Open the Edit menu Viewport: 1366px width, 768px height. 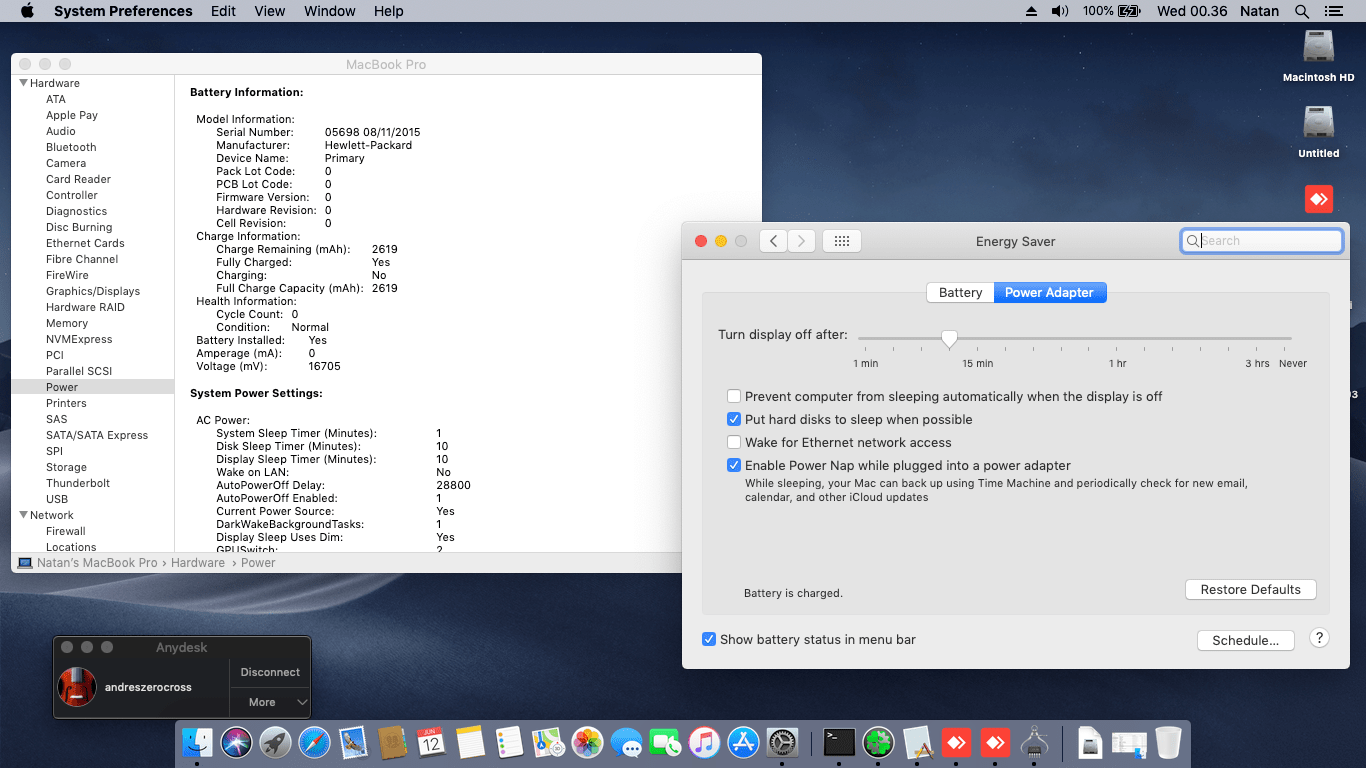(223, 11)
